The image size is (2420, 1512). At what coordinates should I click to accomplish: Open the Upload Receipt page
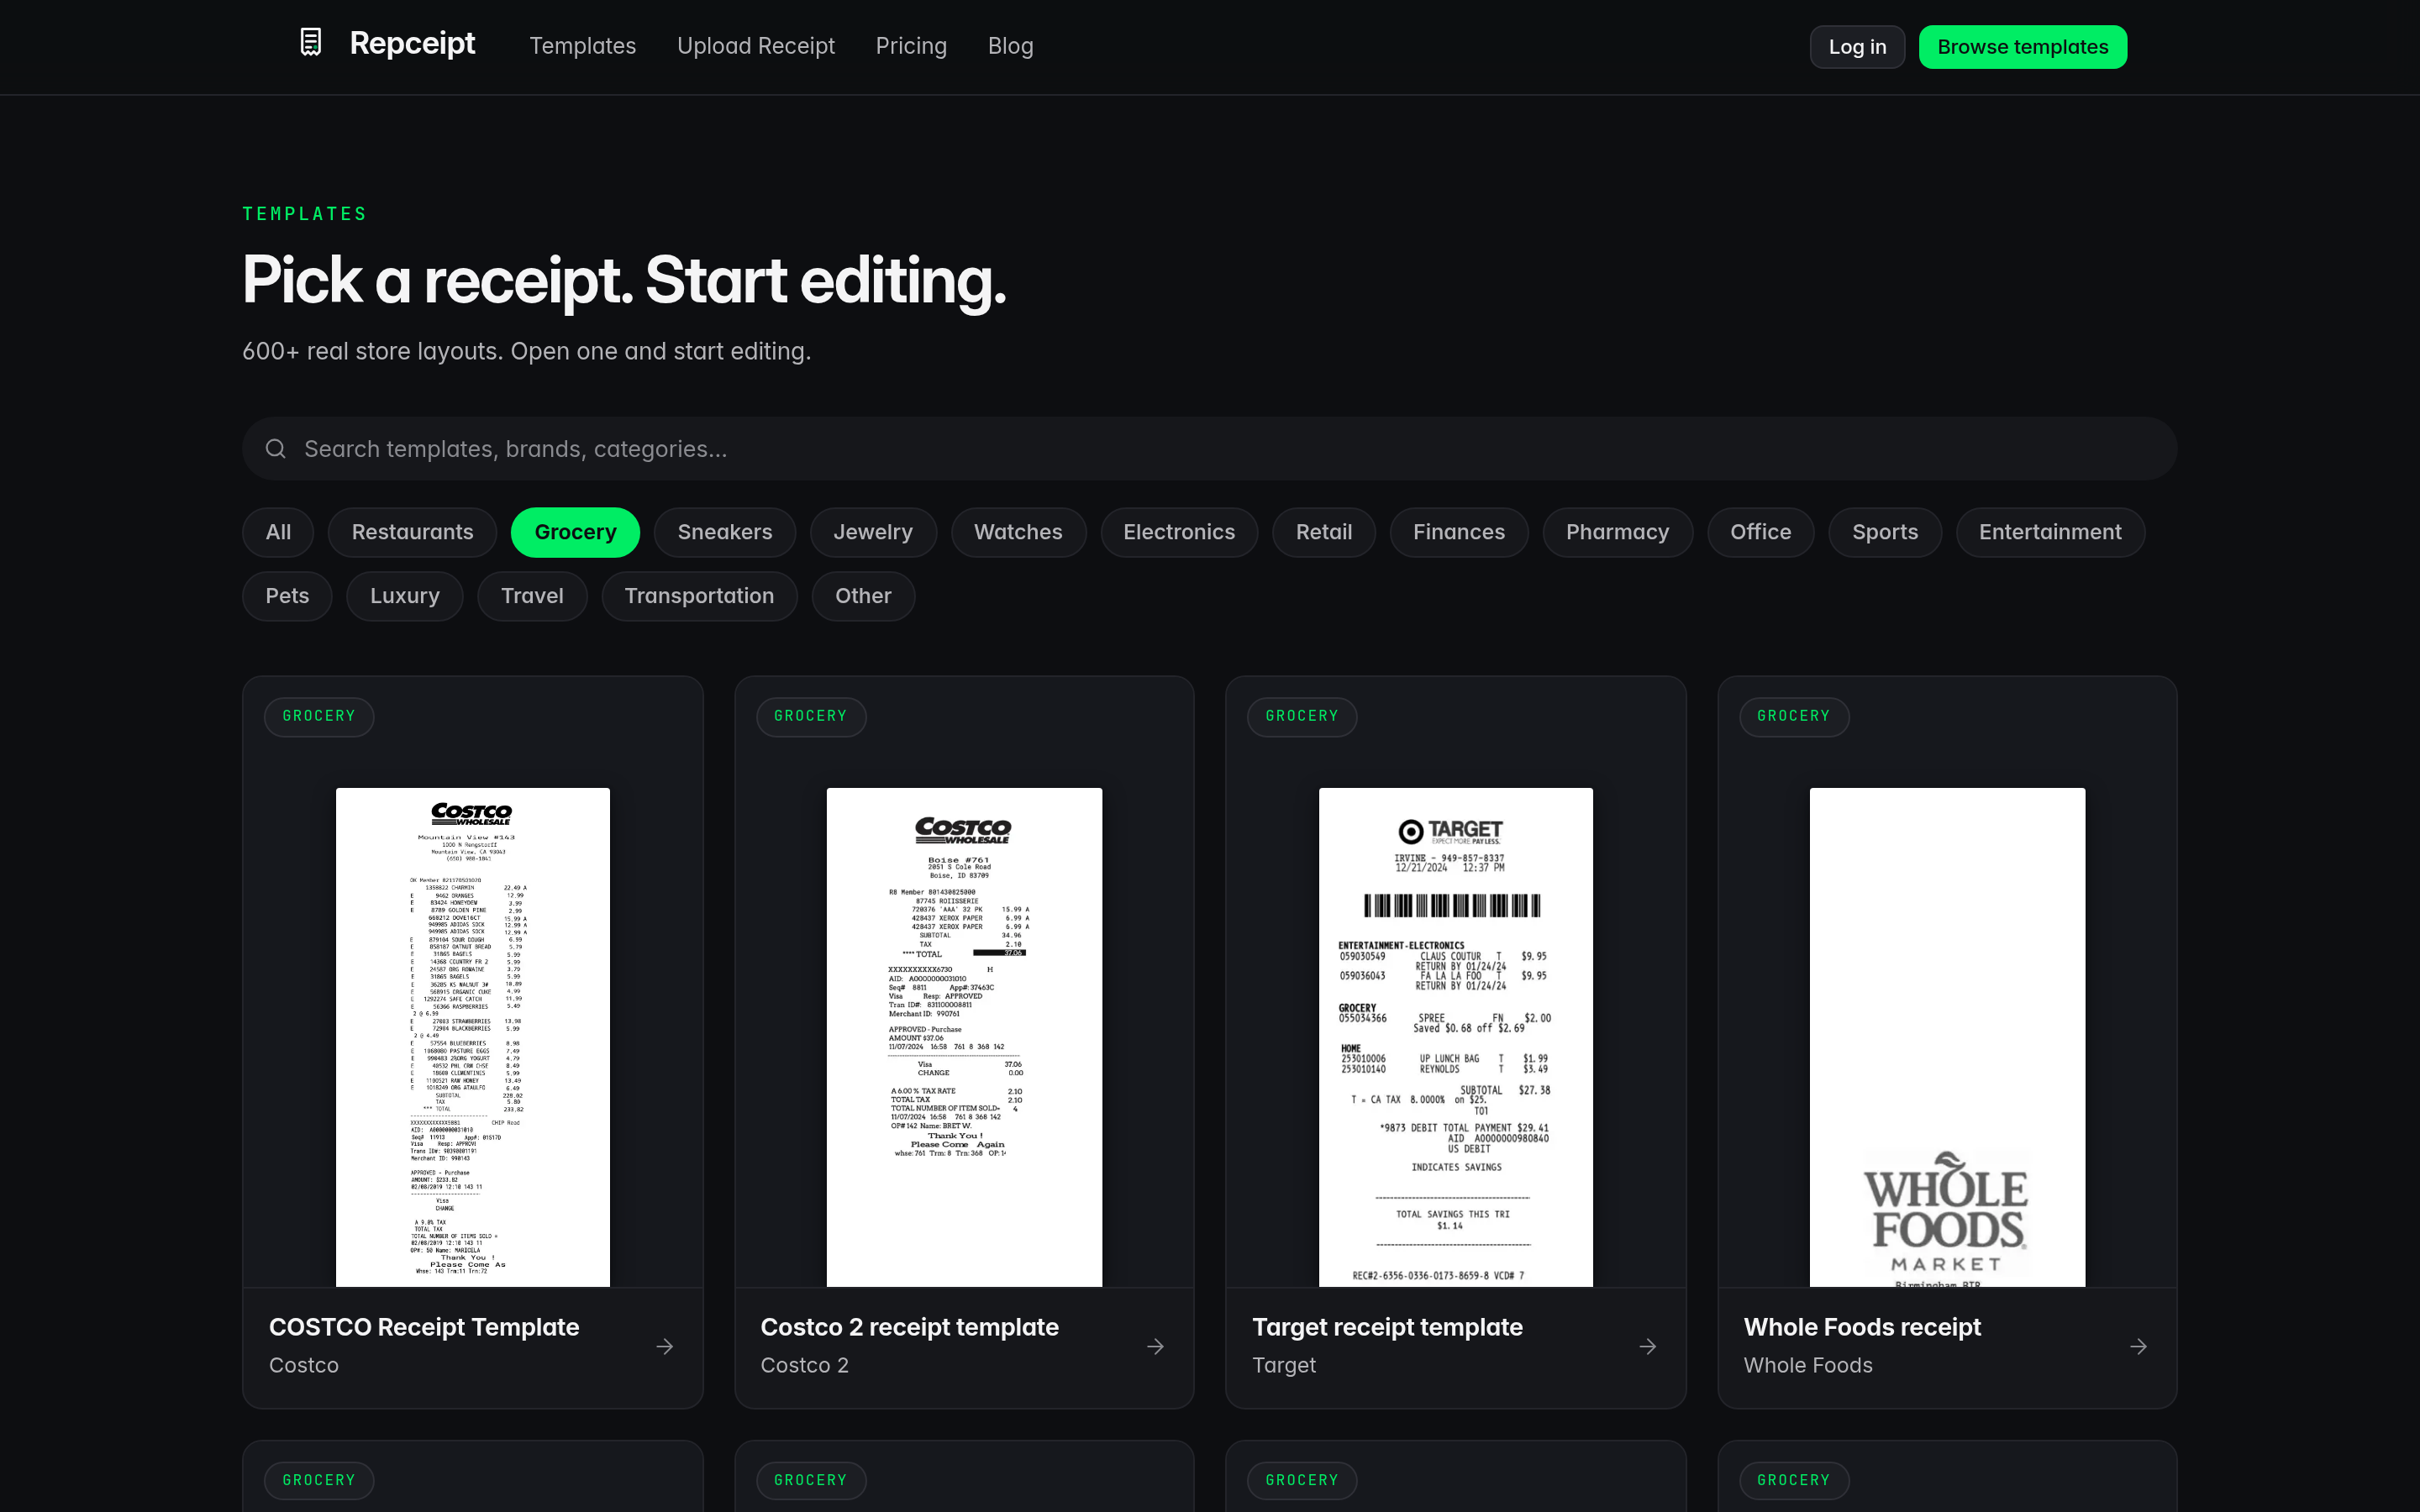pyautogui.click(x=756, y=46)
